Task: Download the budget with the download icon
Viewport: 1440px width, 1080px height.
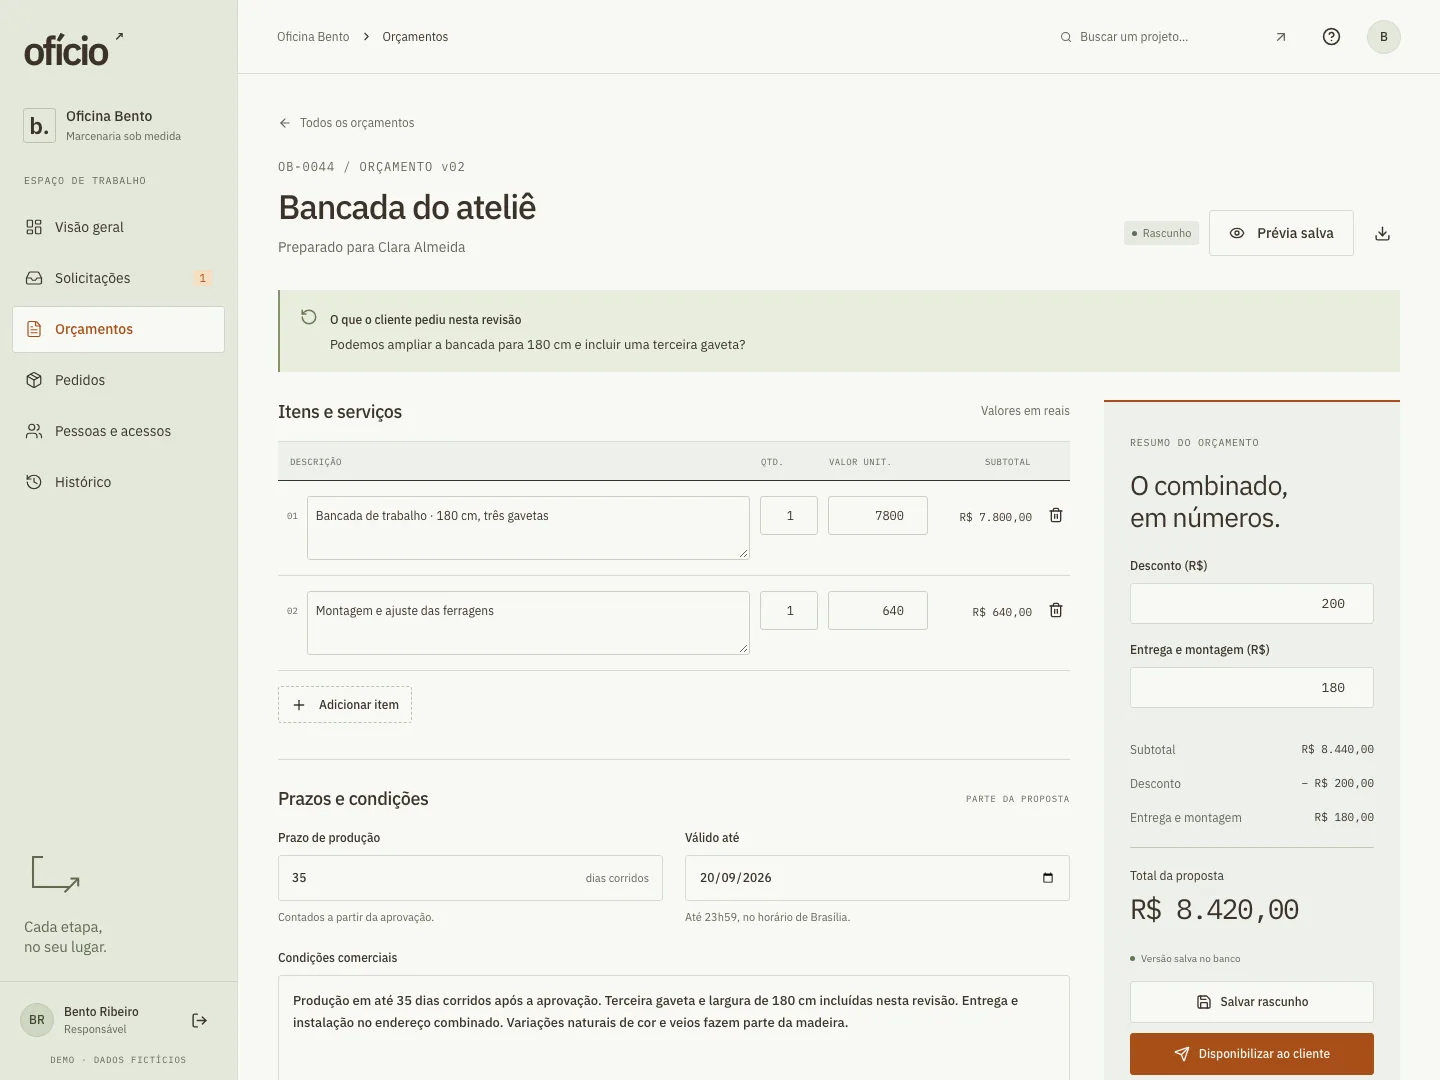Action: (x=1382, y=233)
